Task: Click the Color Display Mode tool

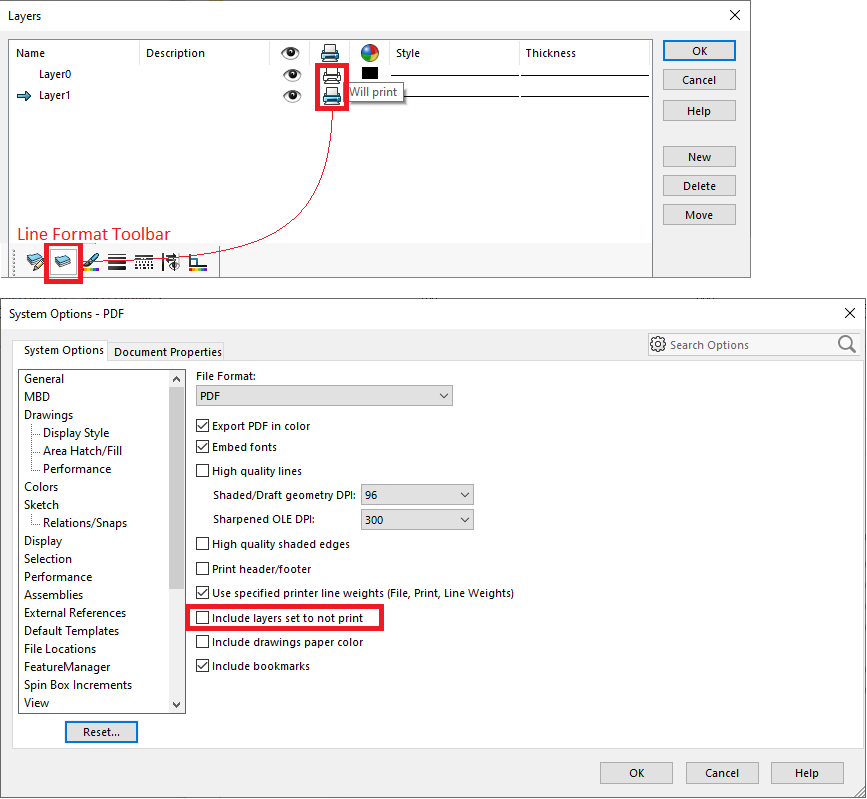Action: tap(198, 262)
